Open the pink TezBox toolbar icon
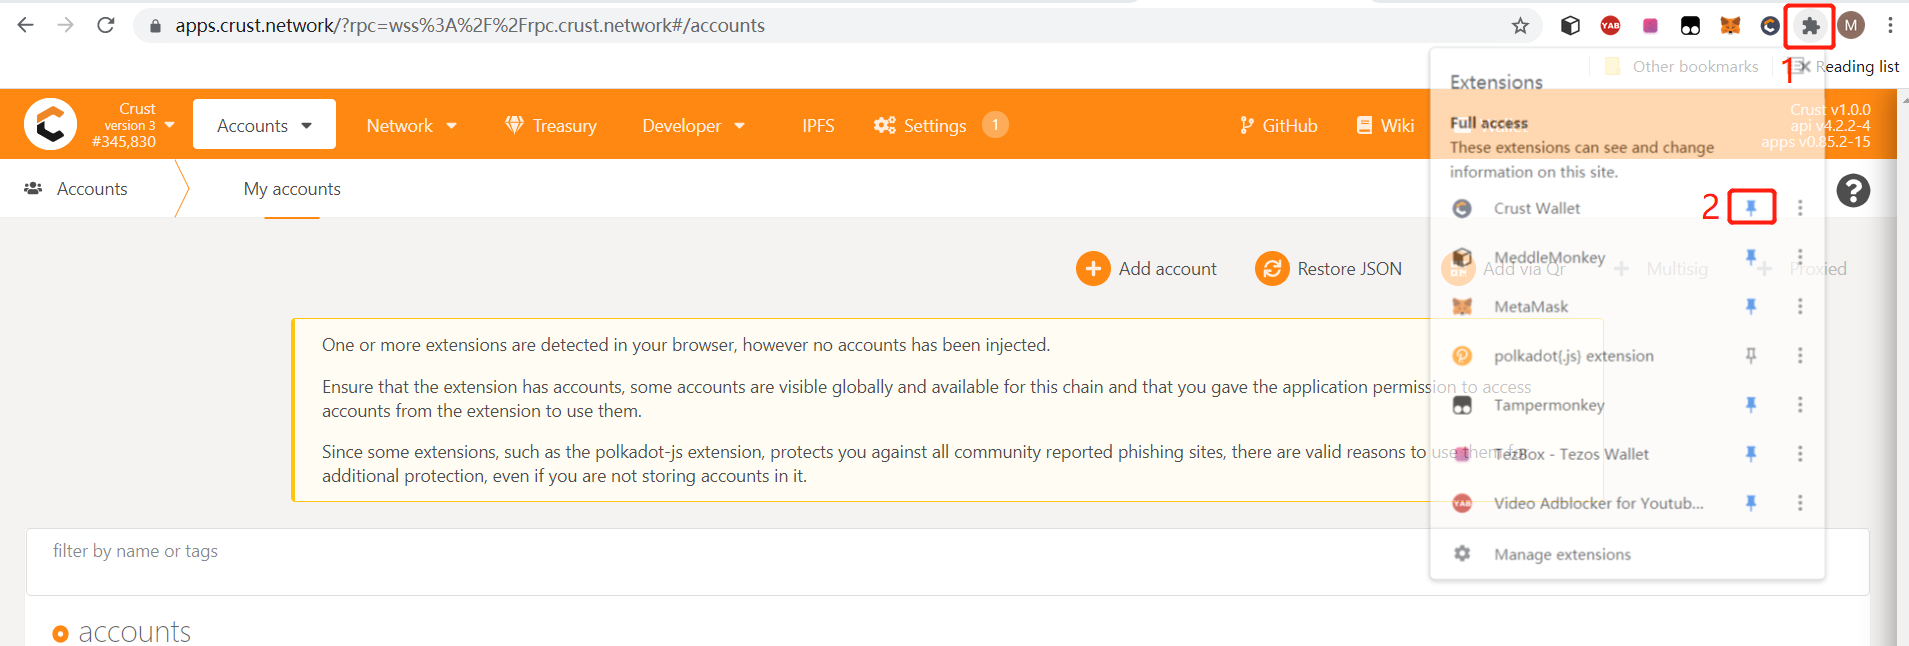This screenshot has width=1909, height=646. (x=1650, y=26)
